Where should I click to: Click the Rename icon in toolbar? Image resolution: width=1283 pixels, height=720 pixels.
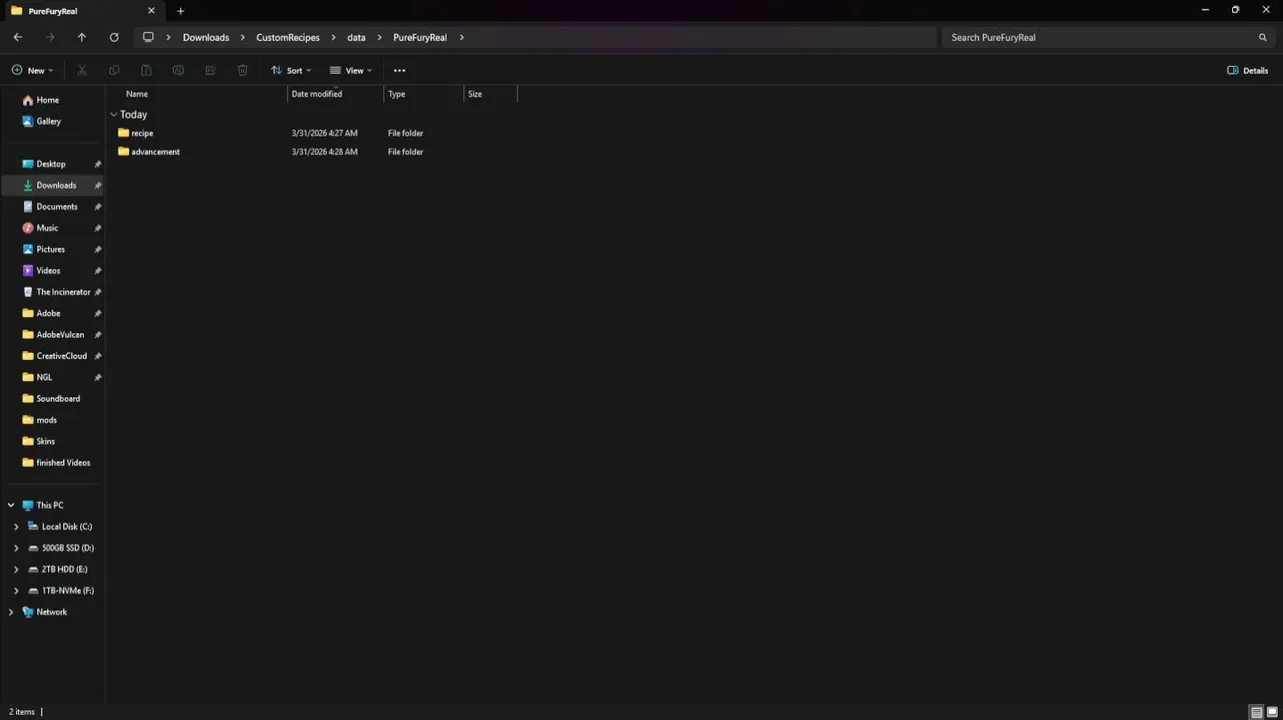[x=178, y=70]
